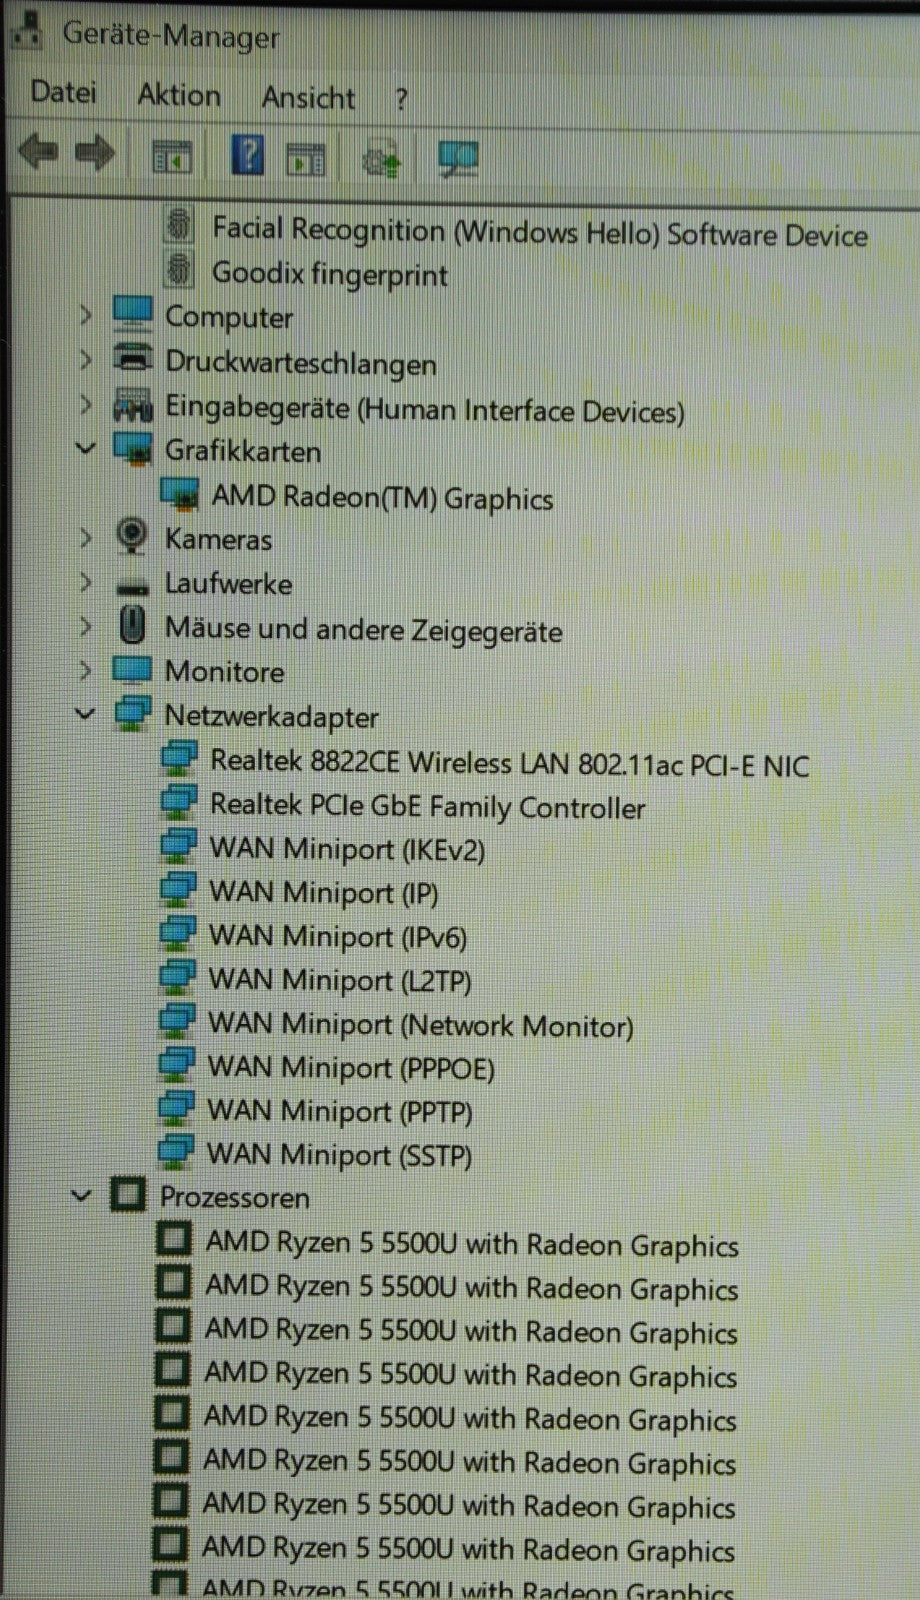
Task: Expand the Monitore category
Action: coord(85,670)
